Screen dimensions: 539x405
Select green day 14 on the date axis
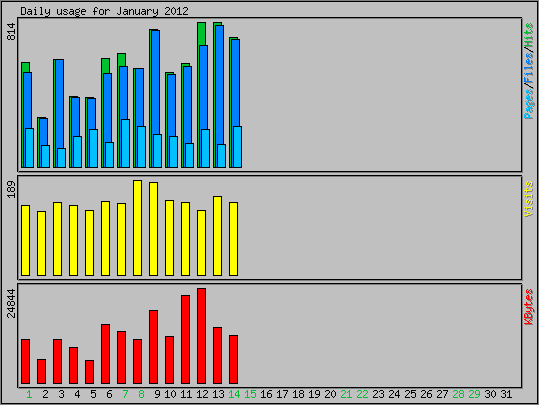pos(234,394)
